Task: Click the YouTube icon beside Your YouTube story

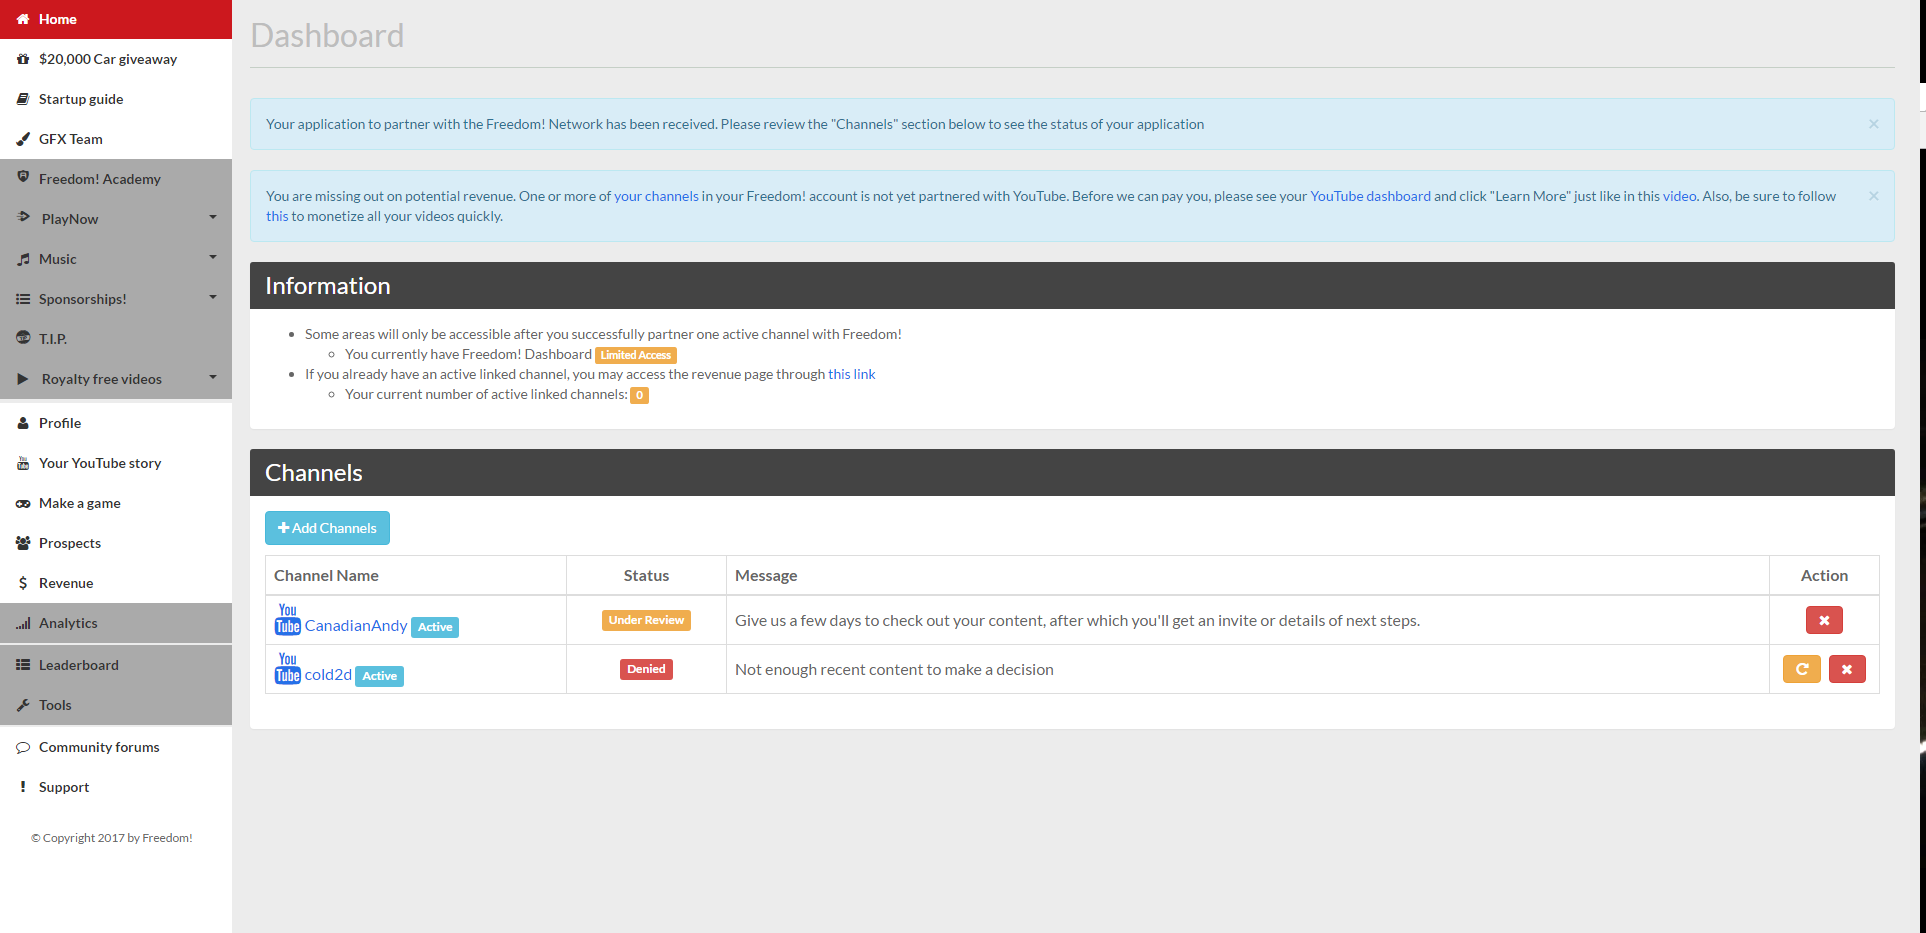Action: point(23,463)
